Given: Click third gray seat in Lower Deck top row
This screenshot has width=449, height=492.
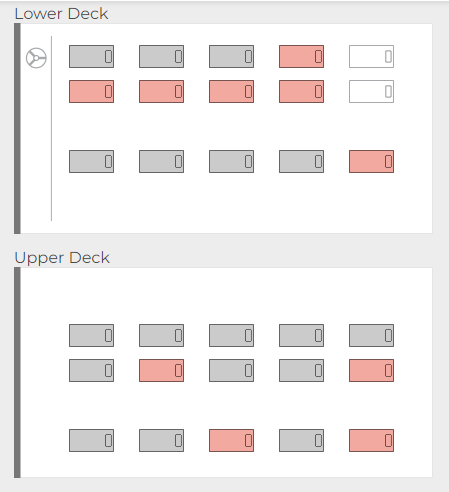Looking at the screenshot, I should tap(231, 56).
